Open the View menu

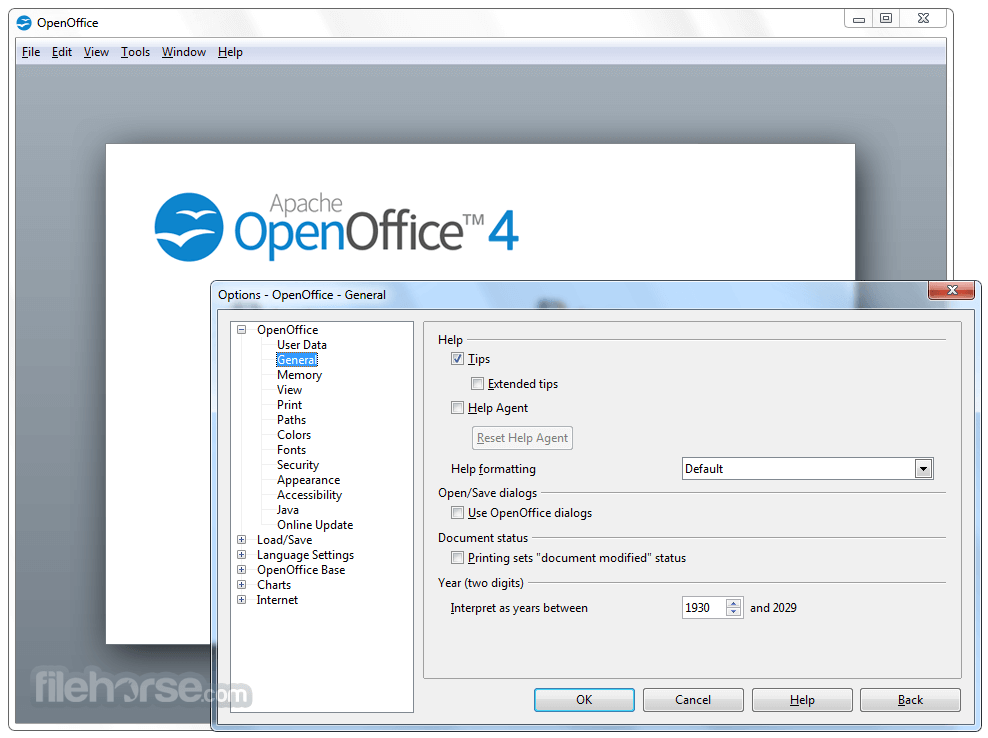(x=96, y=52)
